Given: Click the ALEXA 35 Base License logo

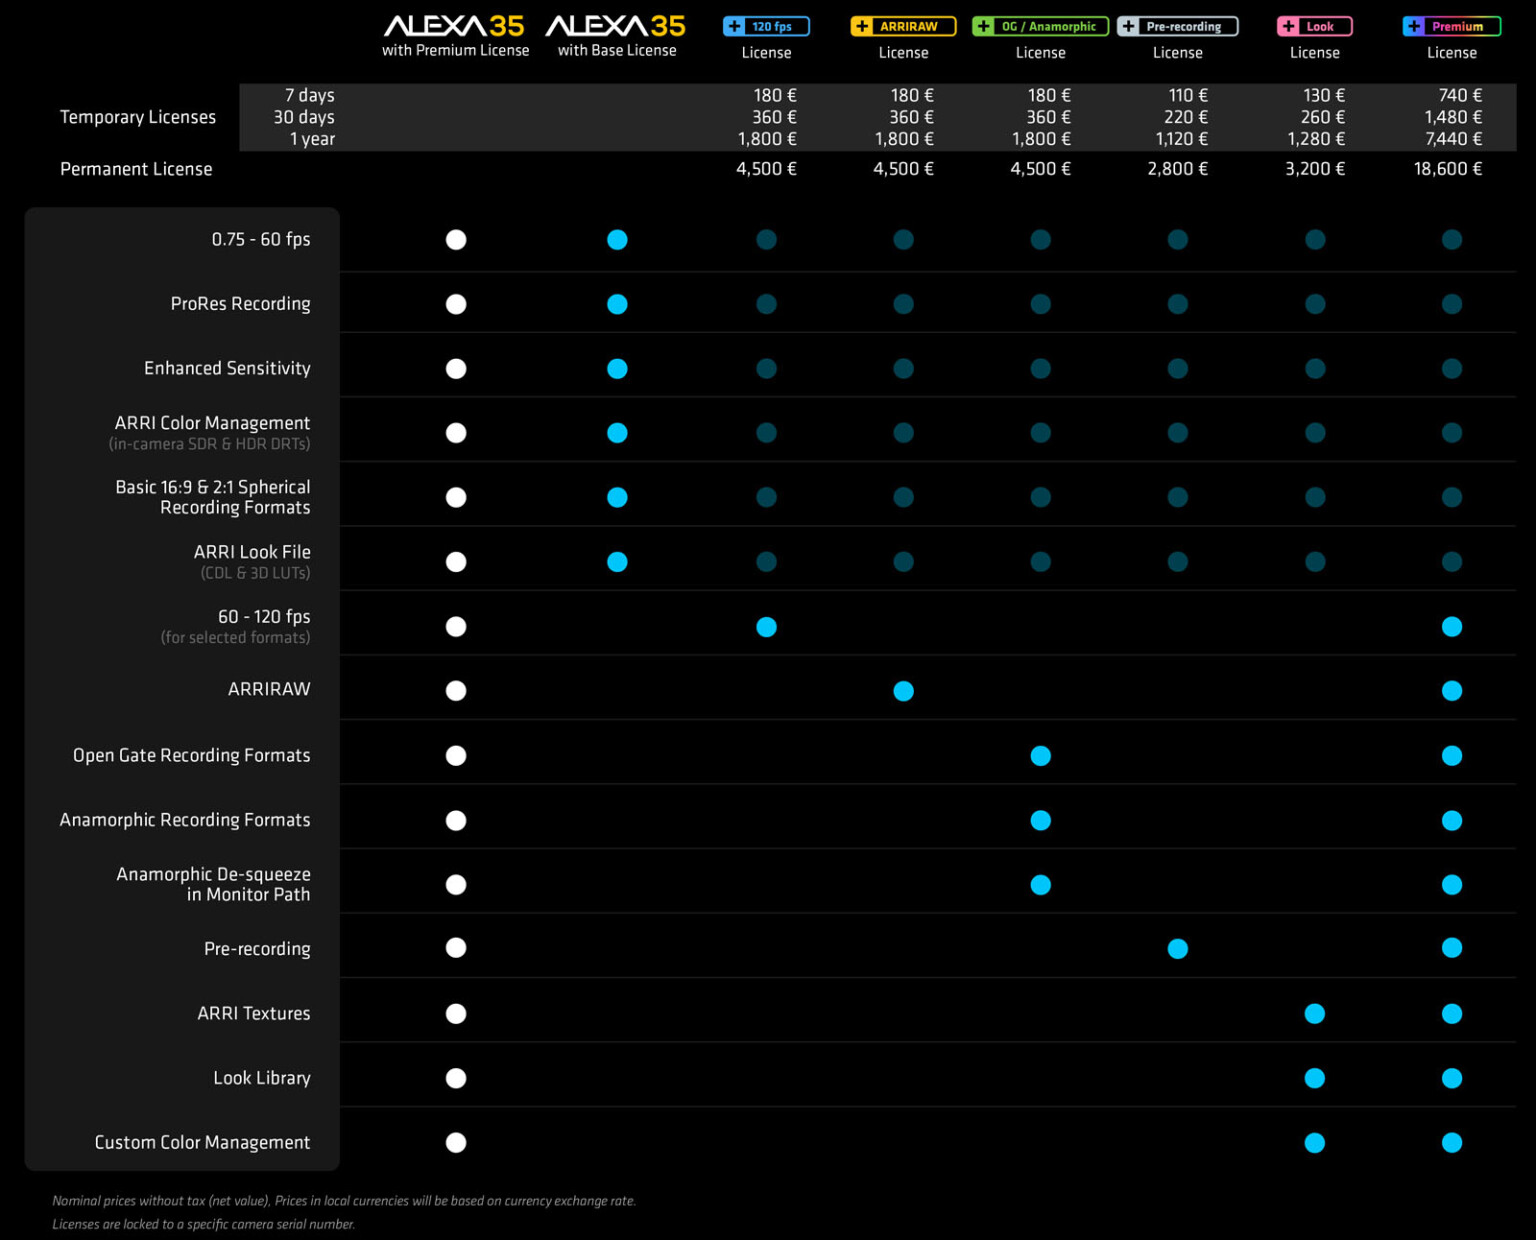Looking at the screenshot, I should coord(617,32).
